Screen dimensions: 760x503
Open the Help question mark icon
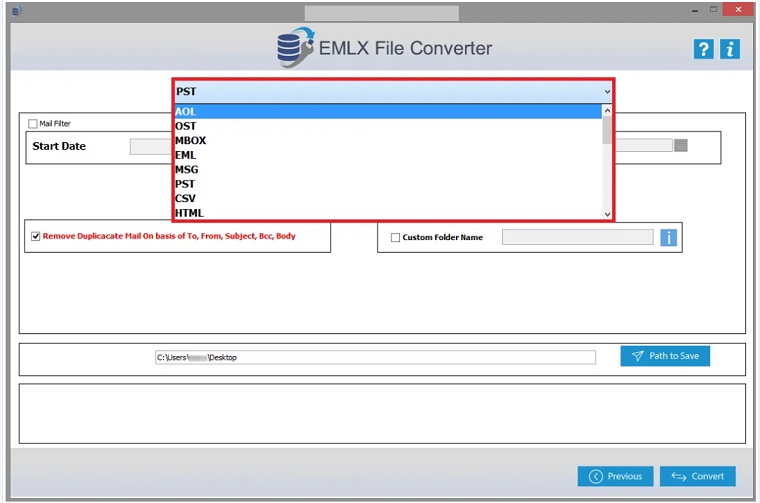pos(703,49)
